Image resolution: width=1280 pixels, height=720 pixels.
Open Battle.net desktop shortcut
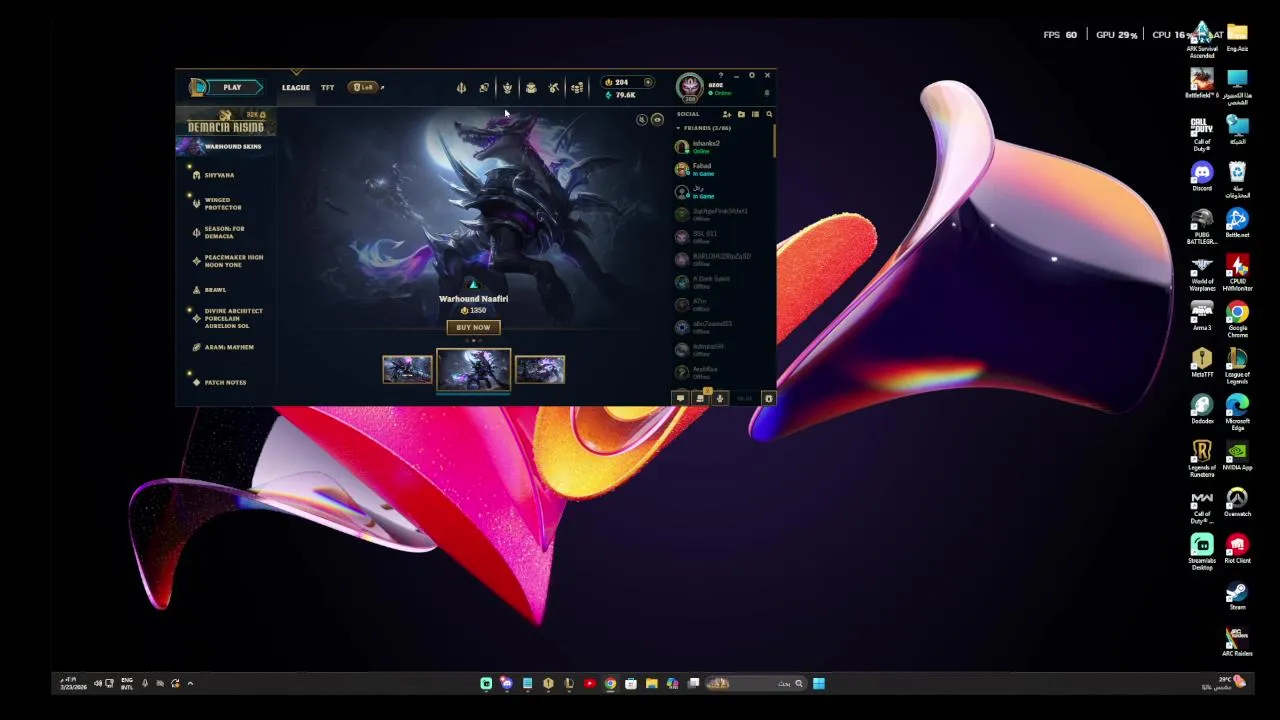click(x=1237, y=223)
